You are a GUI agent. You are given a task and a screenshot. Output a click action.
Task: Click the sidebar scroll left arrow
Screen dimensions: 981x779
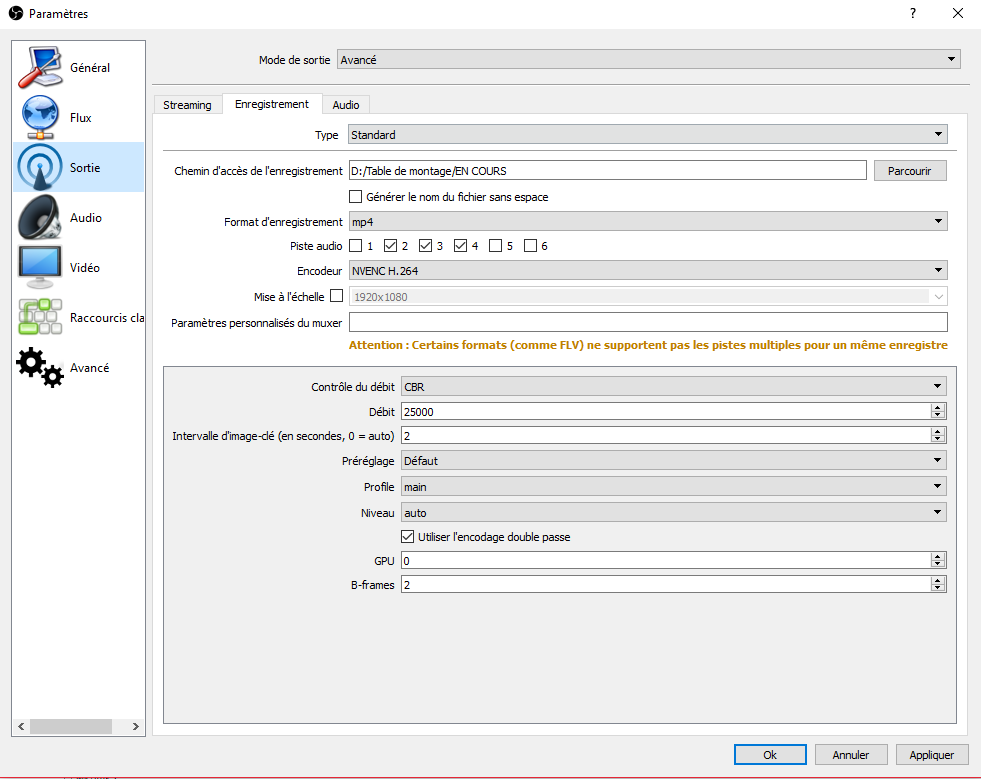(21, 726)
